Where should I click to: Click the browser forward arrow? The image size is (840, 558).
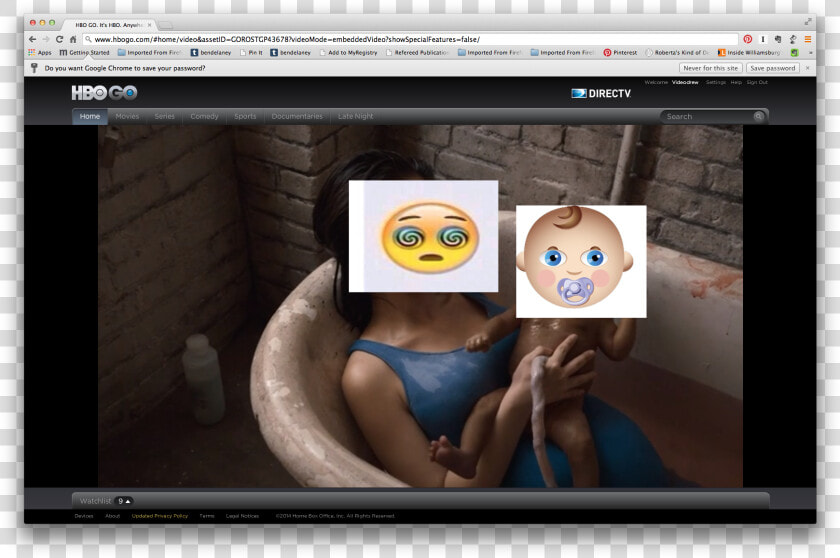click(x=46, y=39)
